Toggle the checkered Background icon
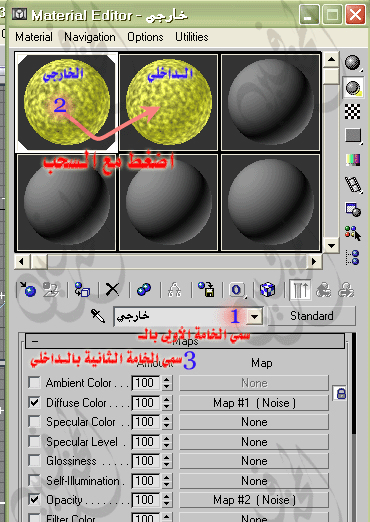370x522 pixels. 353,111
